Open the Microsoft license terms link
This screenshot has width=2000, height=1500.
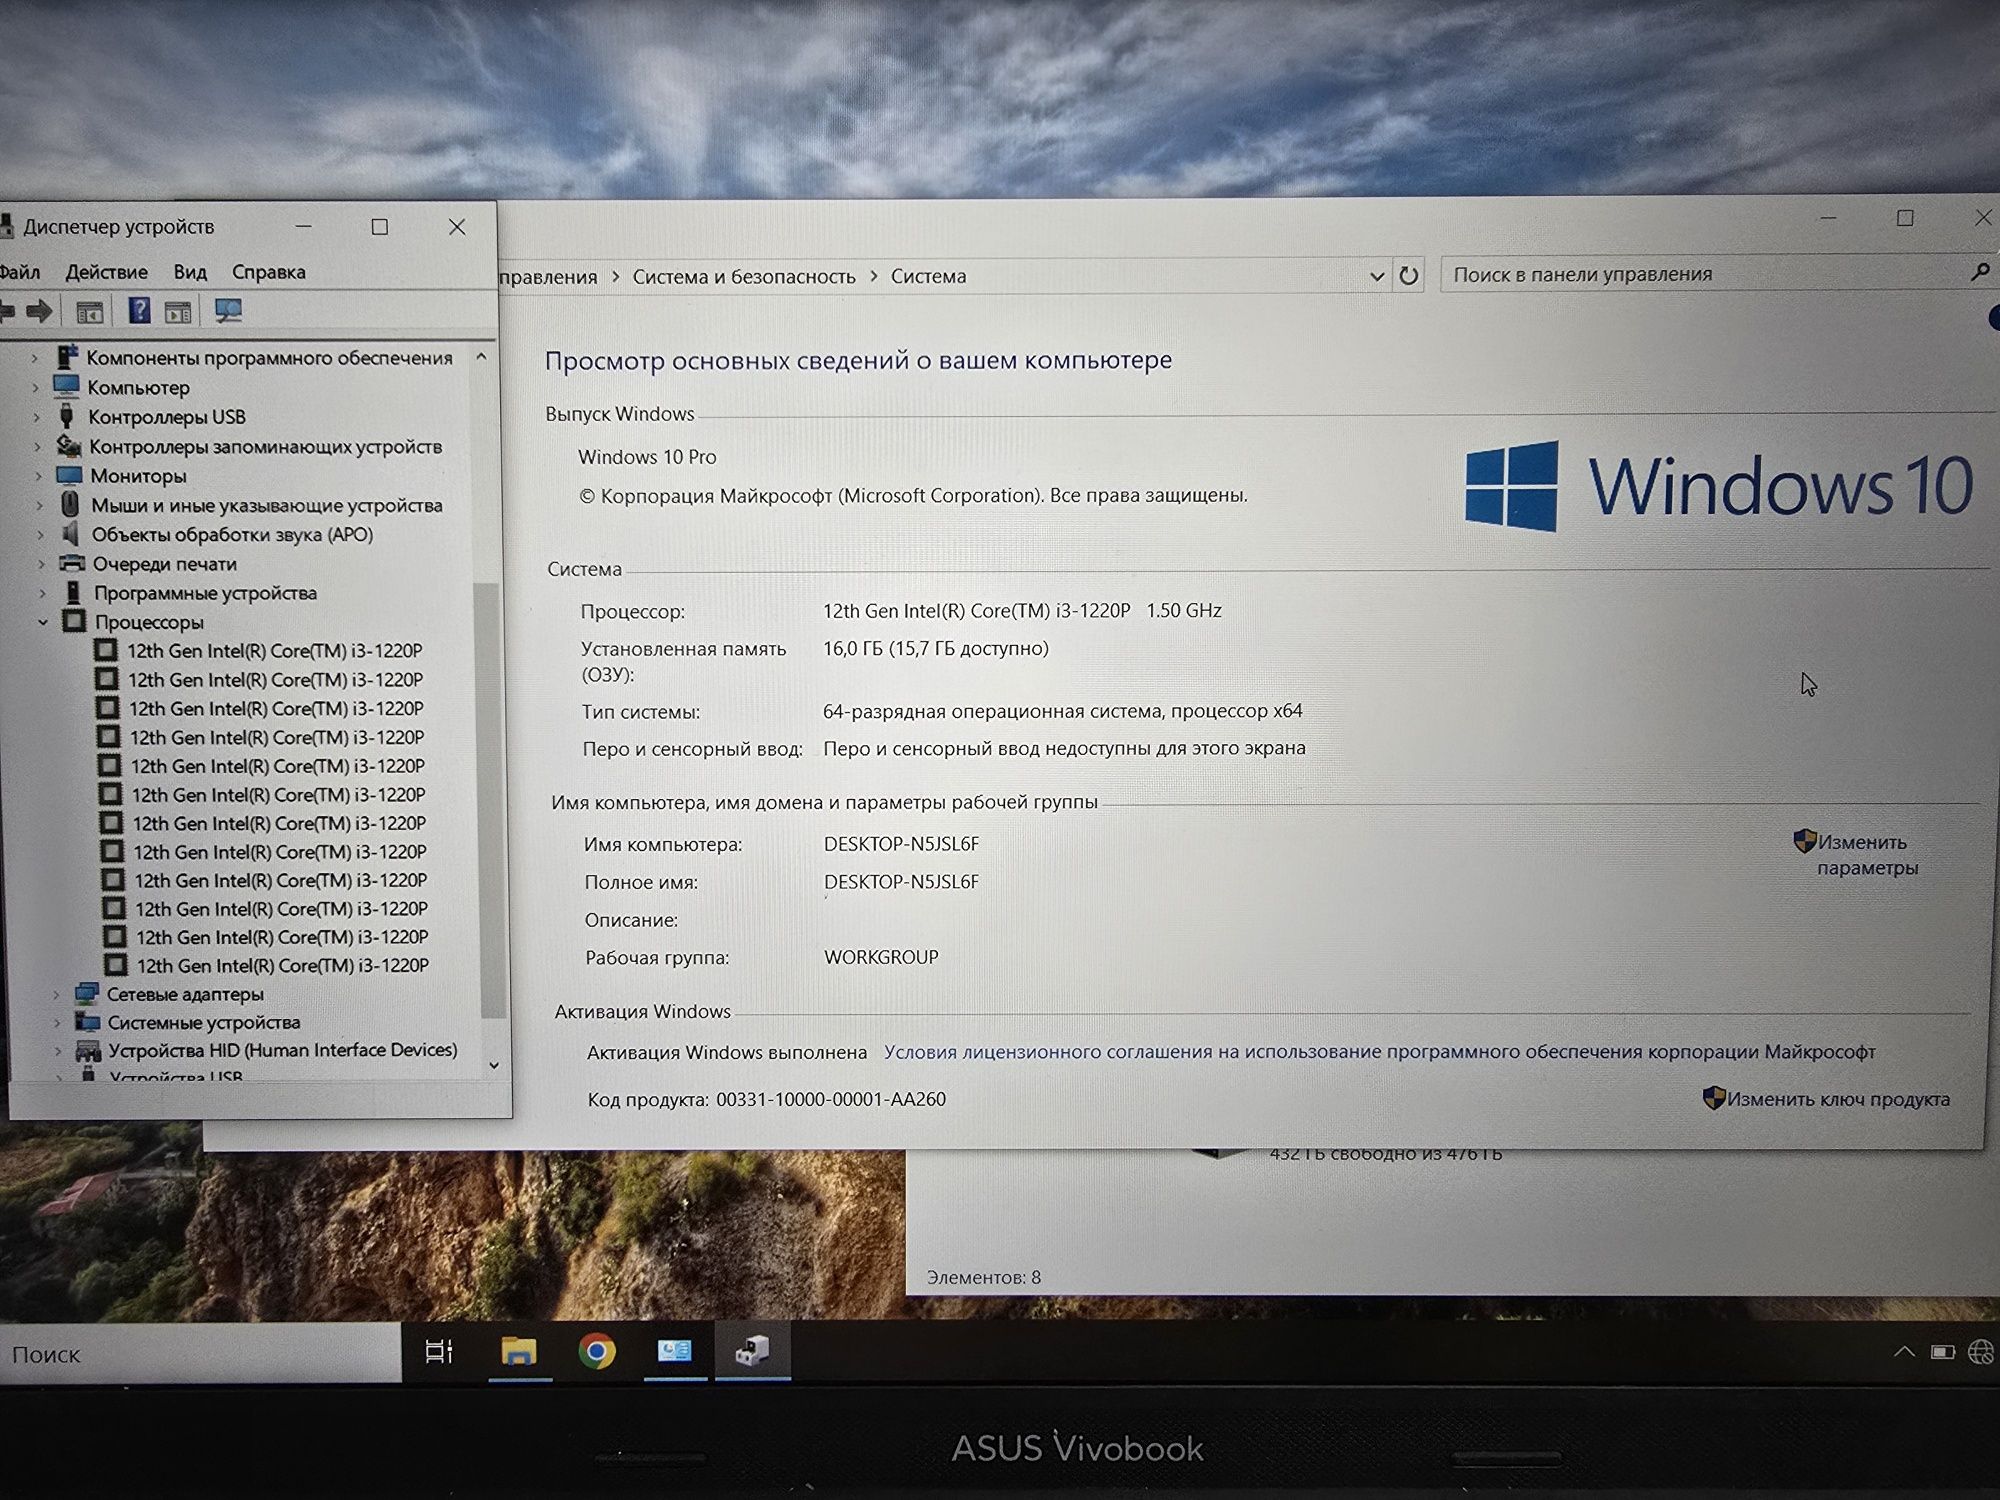tap(1379, 1052)
